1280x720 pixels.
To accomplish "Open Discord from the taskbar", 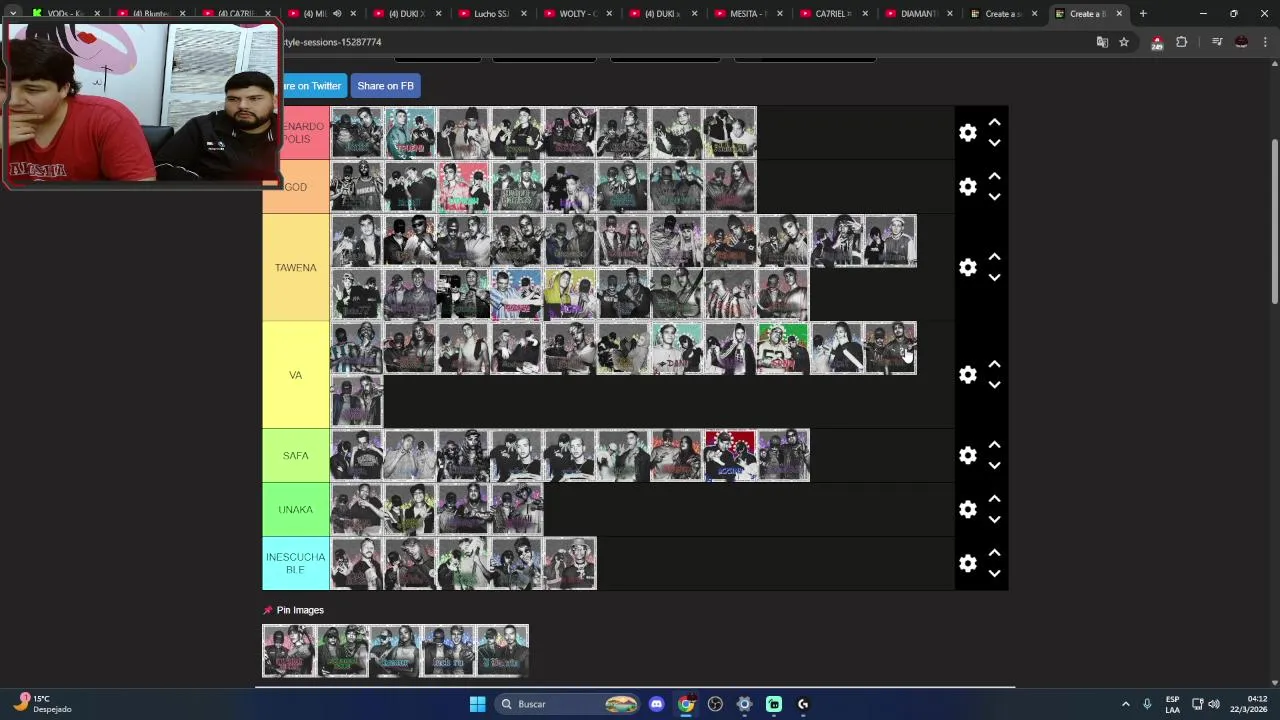I will coord(656,704).
